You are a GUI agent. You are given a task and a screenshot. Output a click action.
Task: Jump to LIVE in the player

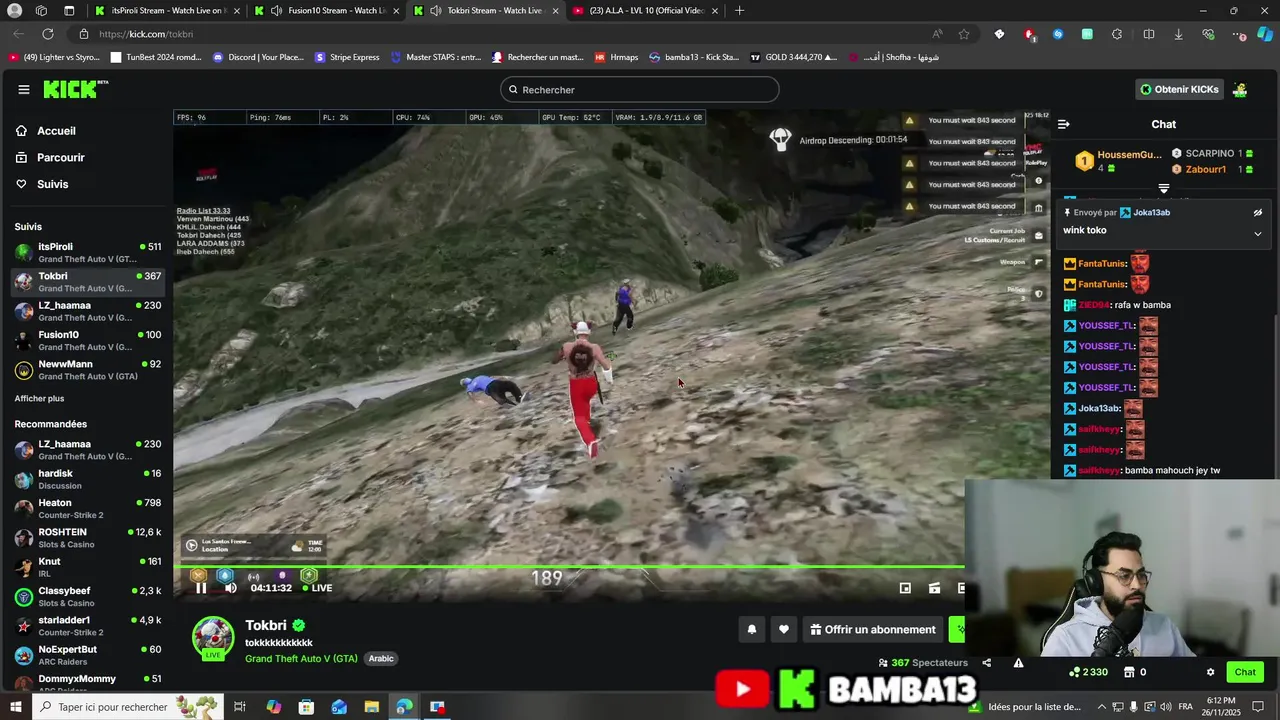[x=318, y=588]
